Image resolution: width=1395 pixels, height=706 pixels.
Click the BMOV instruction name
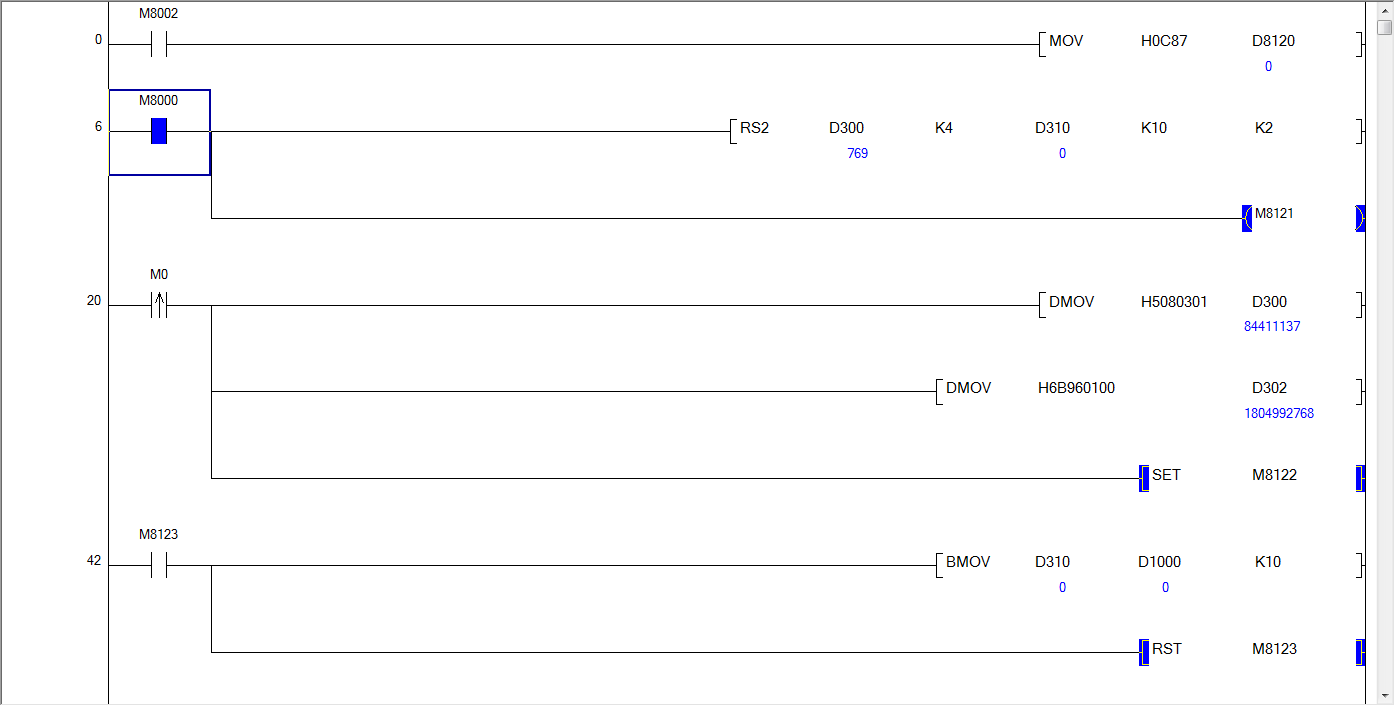click(968, 562)
